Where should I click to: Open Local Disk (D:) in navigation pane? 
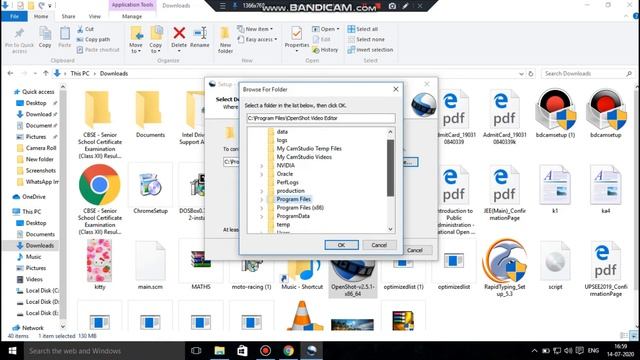coord(37,302)
